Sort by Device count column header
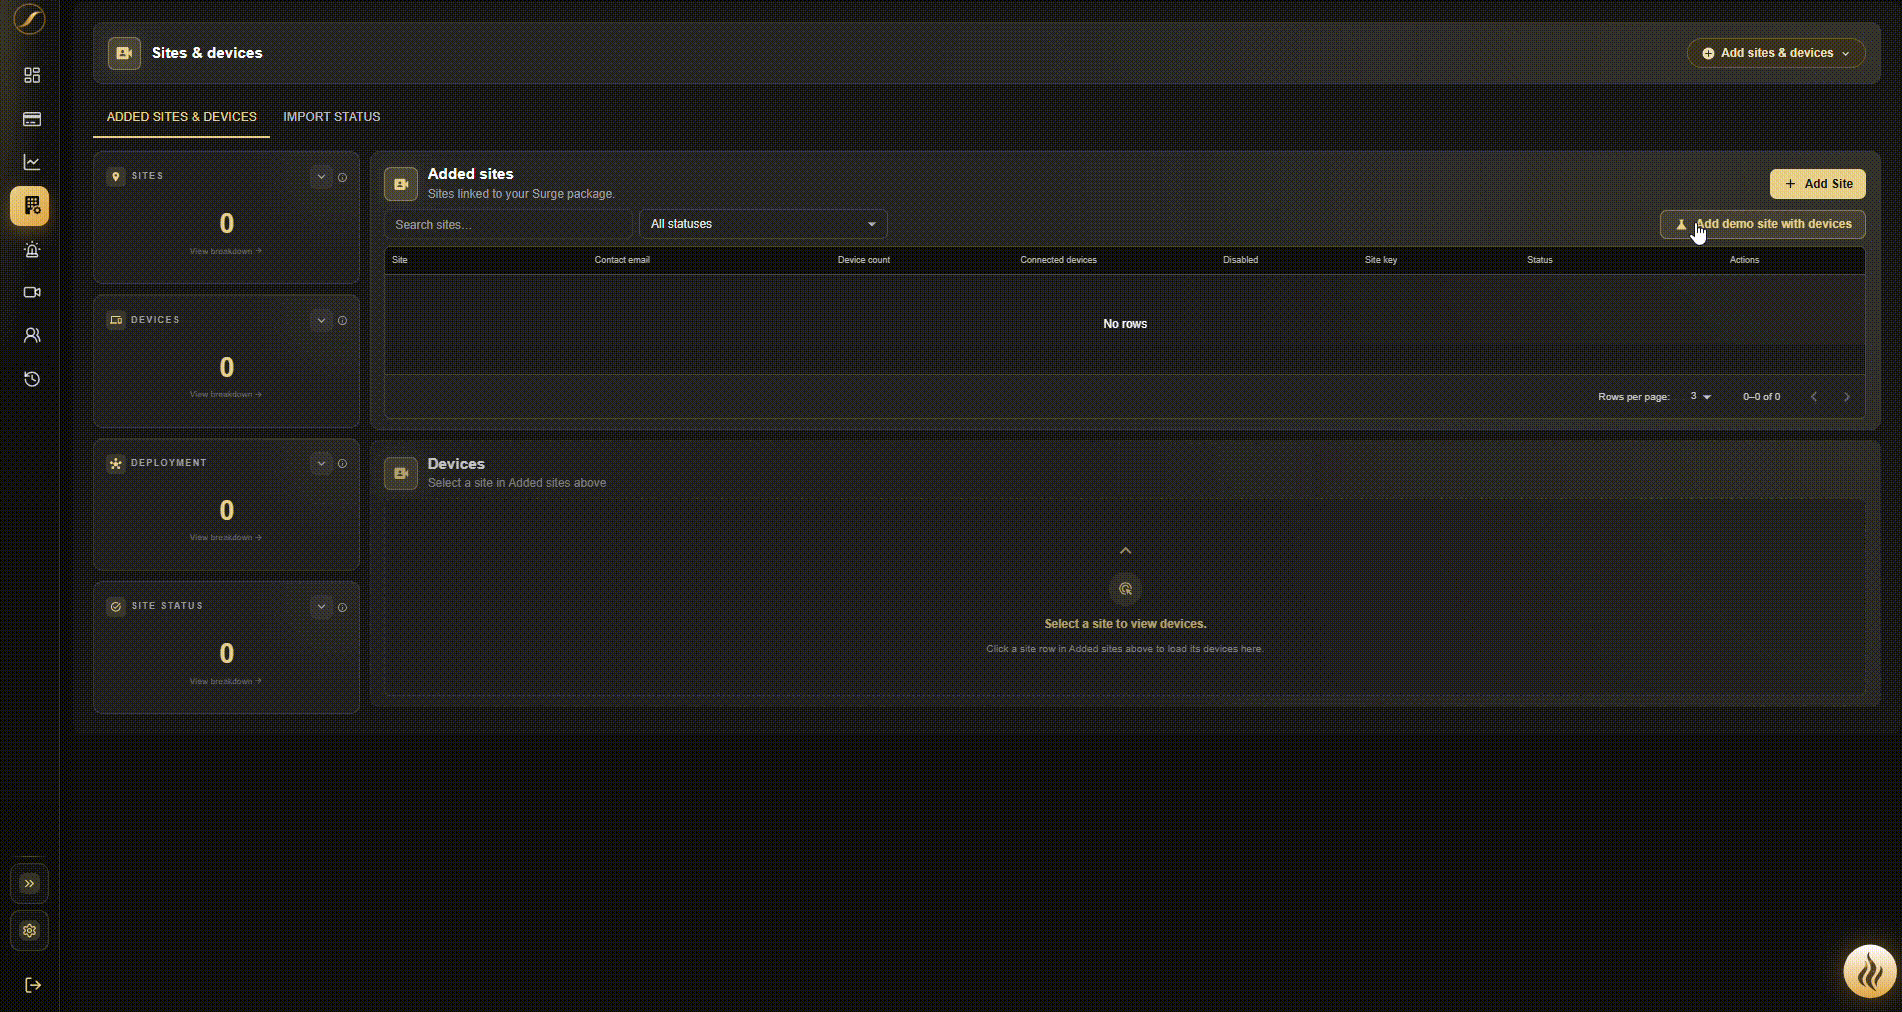The image size is (1902, 1012). pos(864,260)
